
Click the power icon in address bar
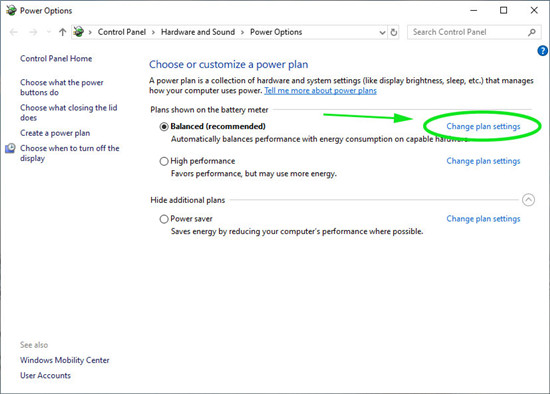[79, 32]
